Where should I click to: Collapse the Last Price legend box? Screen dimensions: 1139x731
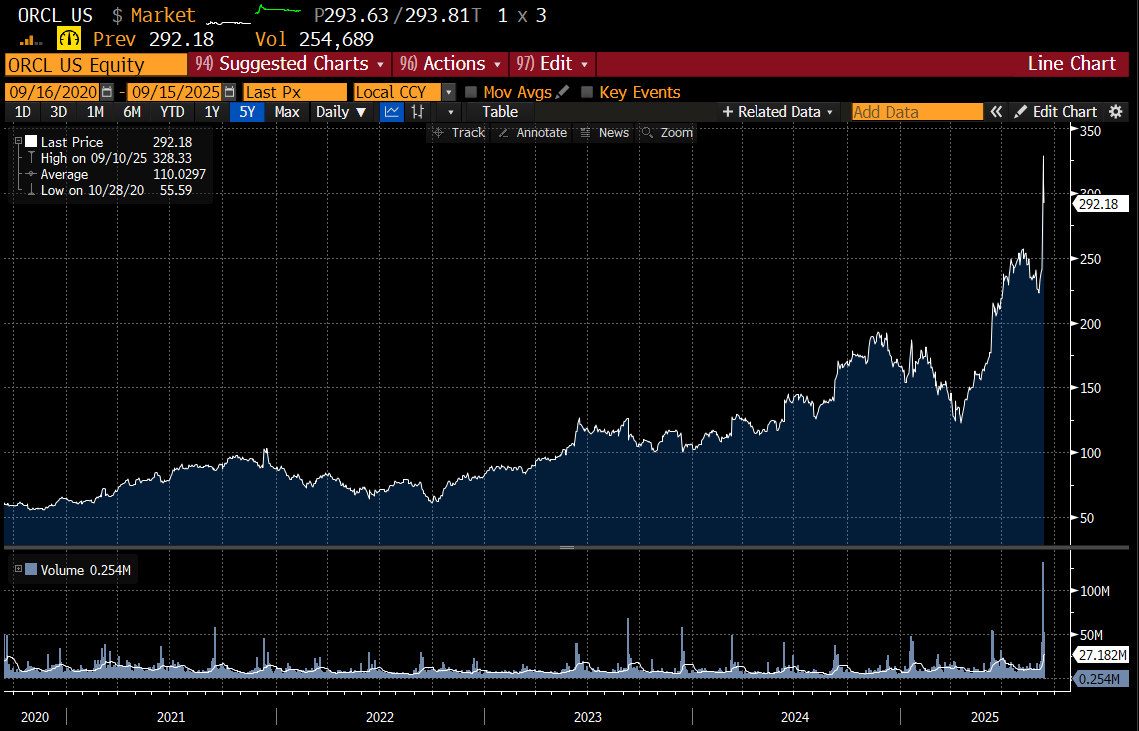19,142
